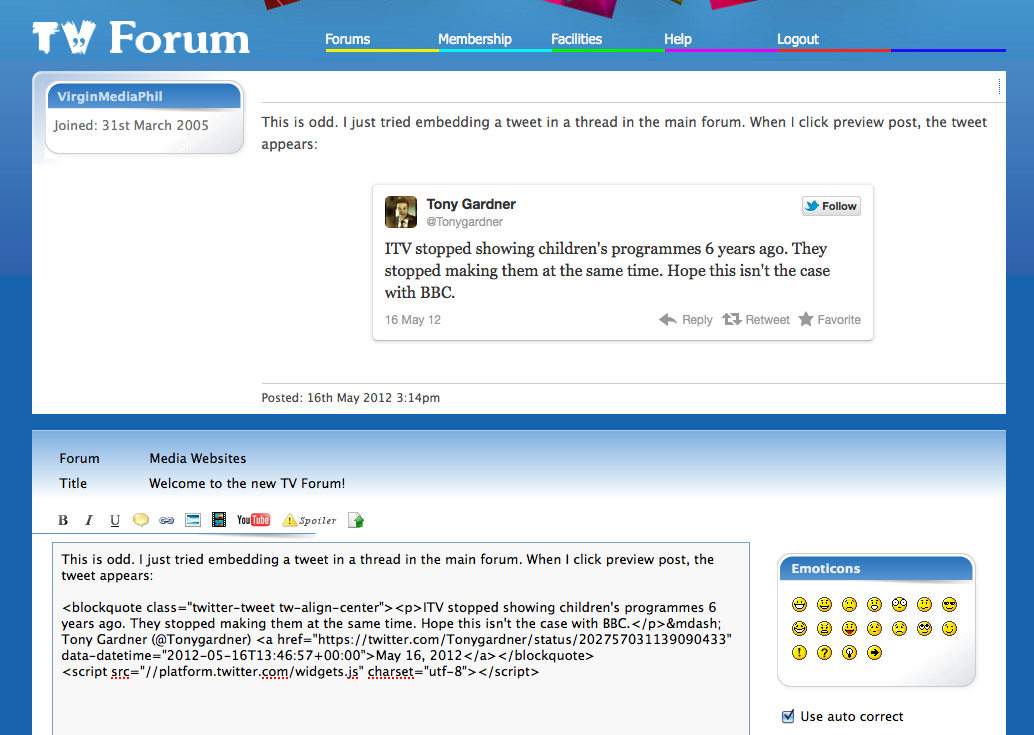Insert the blushing embarrassed emoticon

pyautogui.click(x=874, y=628)
